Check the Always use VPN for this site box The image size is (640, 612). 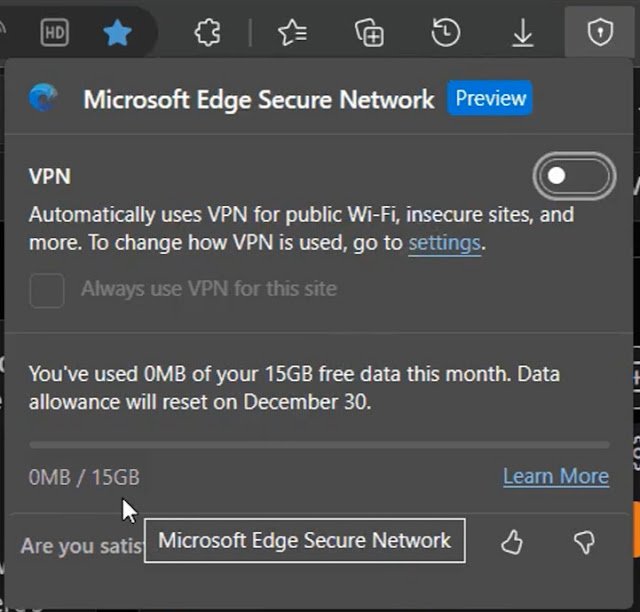(47, 290)
